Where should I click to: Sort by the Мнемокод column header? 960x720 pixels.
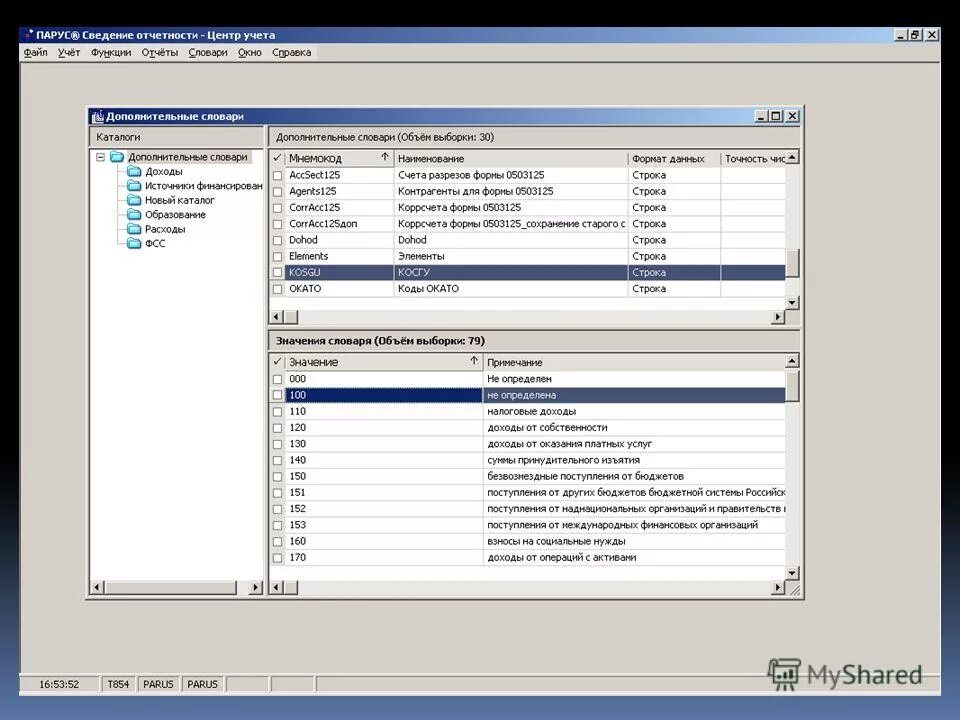pyautogui.click(x=339, y=159)
